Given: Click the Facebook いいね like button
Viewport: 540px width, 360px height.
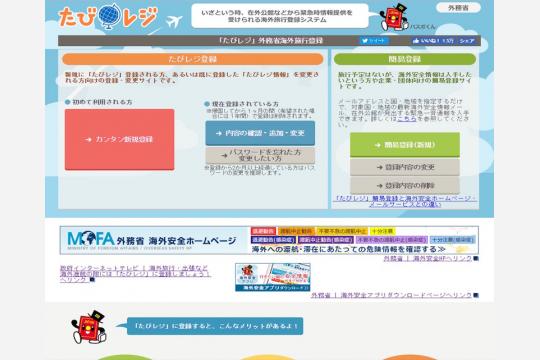Looking at the screenshot, I should coord(433,41).
